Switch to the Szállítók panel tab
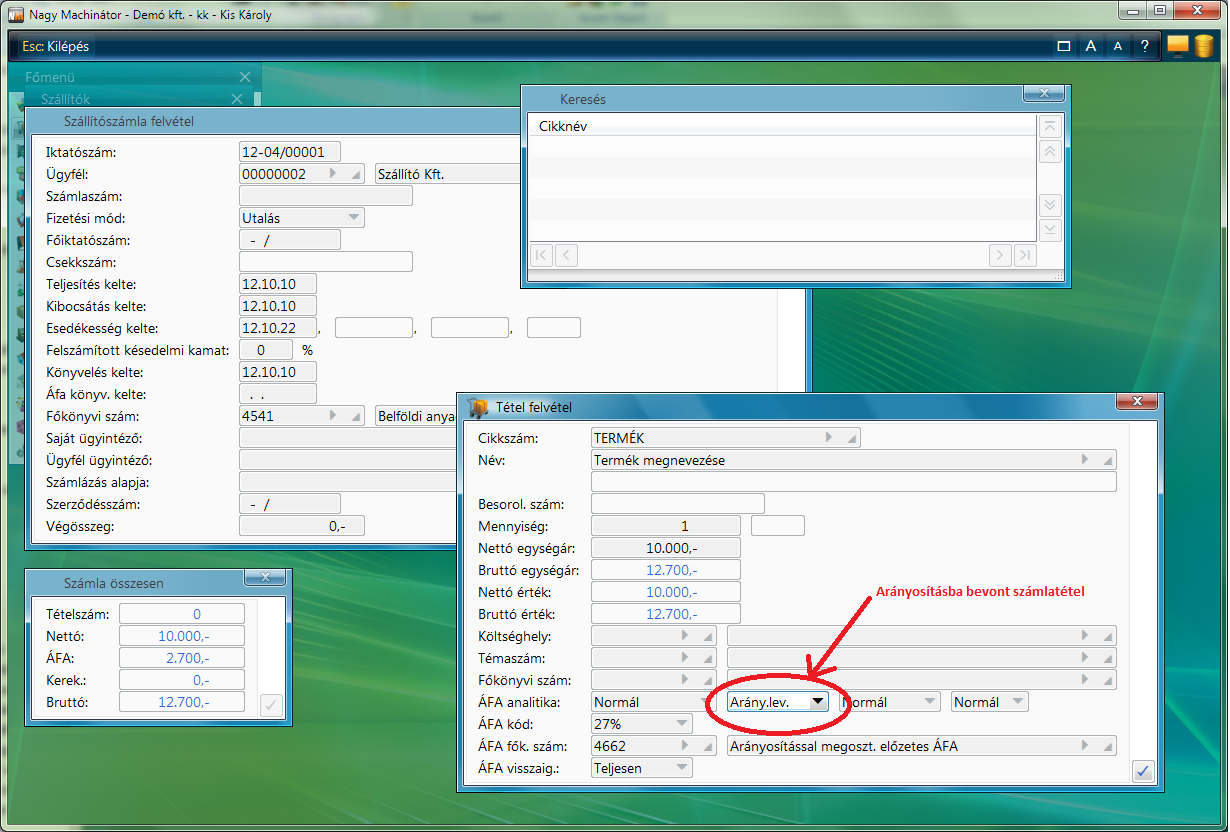 [x=66, y=99]
